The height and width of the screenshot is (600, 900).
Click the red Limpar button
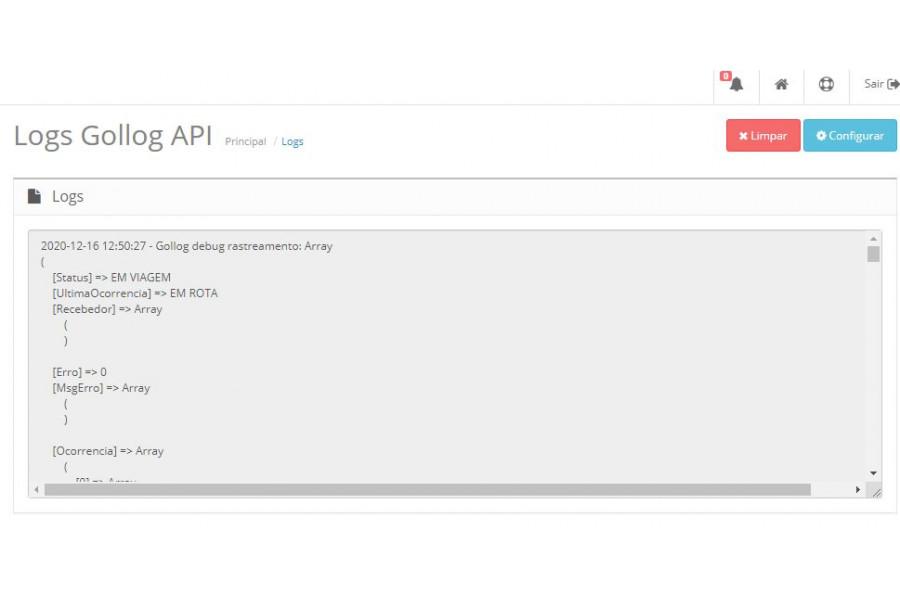763,136
